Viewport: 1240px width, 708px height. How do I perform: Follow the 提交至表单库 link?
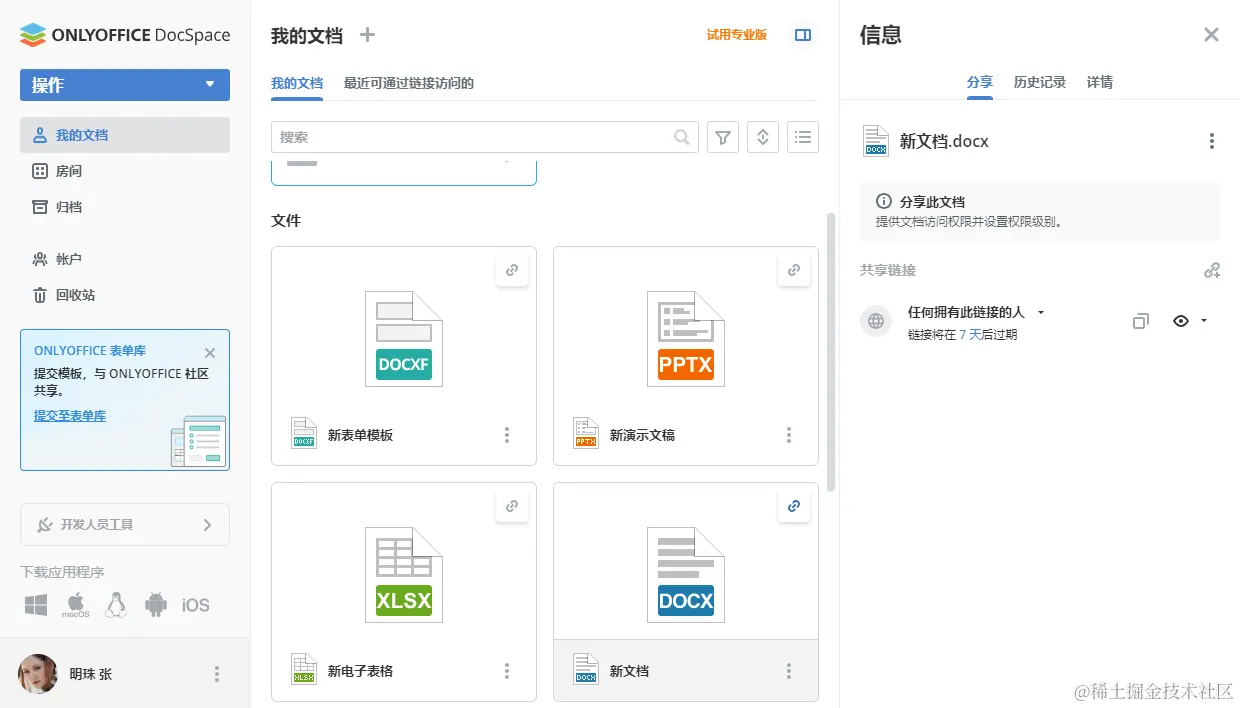[70, 416]
